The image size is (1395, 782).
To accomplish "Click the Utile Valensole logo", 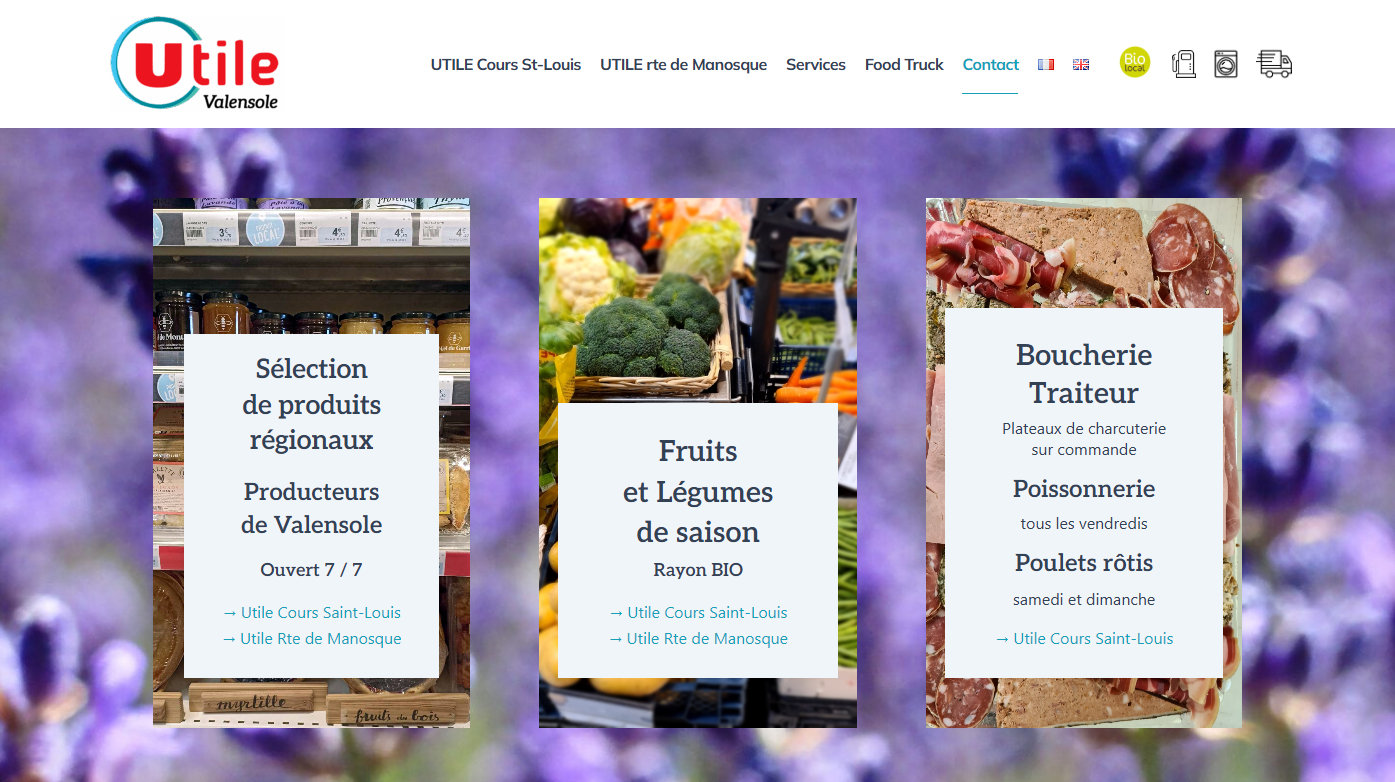I will (x=195, y=63).
